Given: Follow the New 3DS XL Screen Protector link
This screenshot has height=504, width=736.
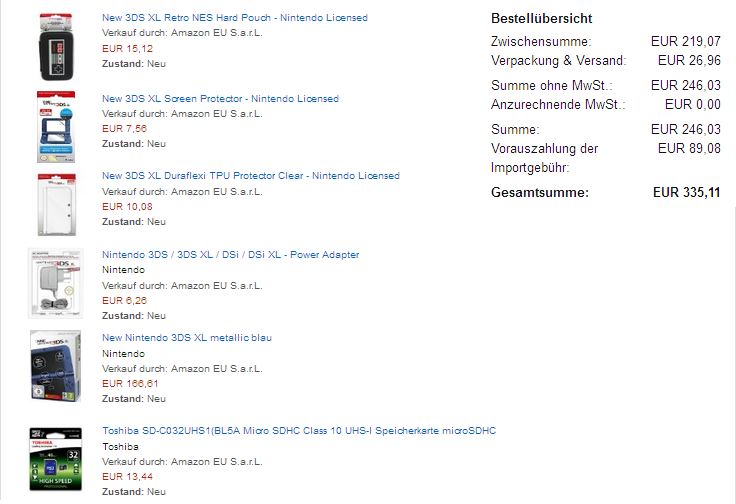Looking at the screenshot, I should tap(220, 99).
